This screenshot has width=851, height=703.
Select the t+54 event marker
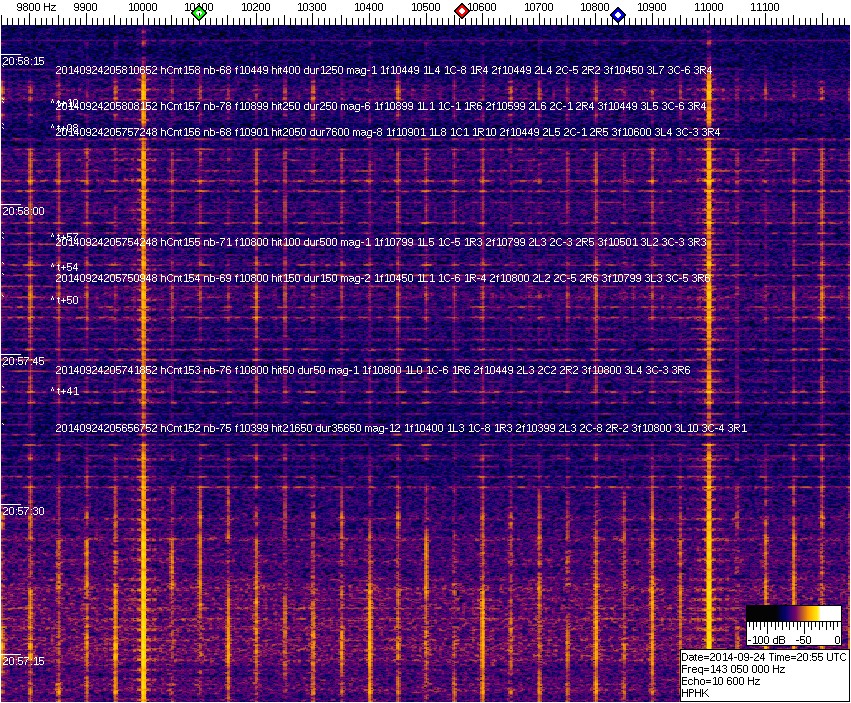[66, 267]
